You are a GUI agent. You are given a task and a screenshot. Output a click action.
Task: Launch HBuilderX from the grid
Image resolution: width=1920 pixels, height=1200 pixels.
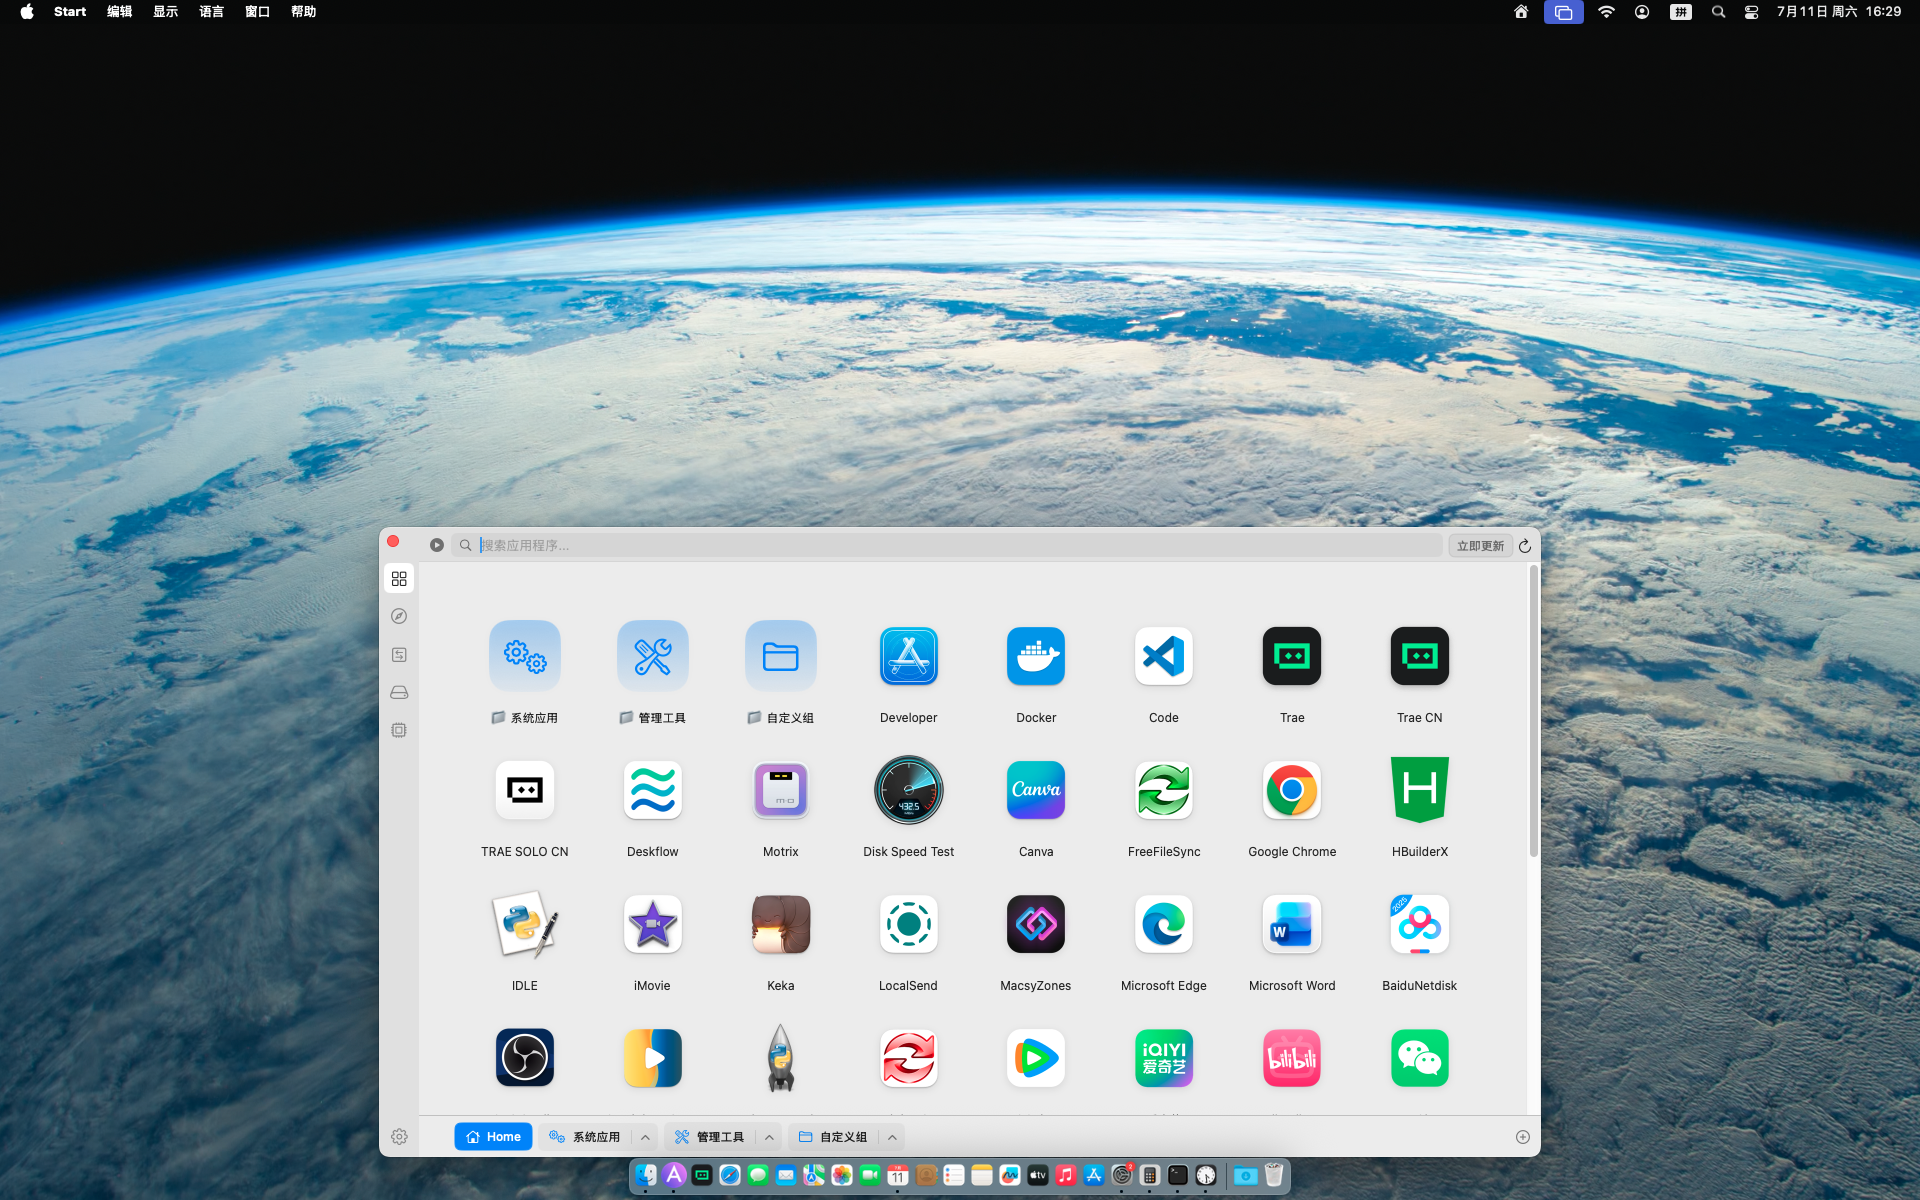pos(1420,790)
